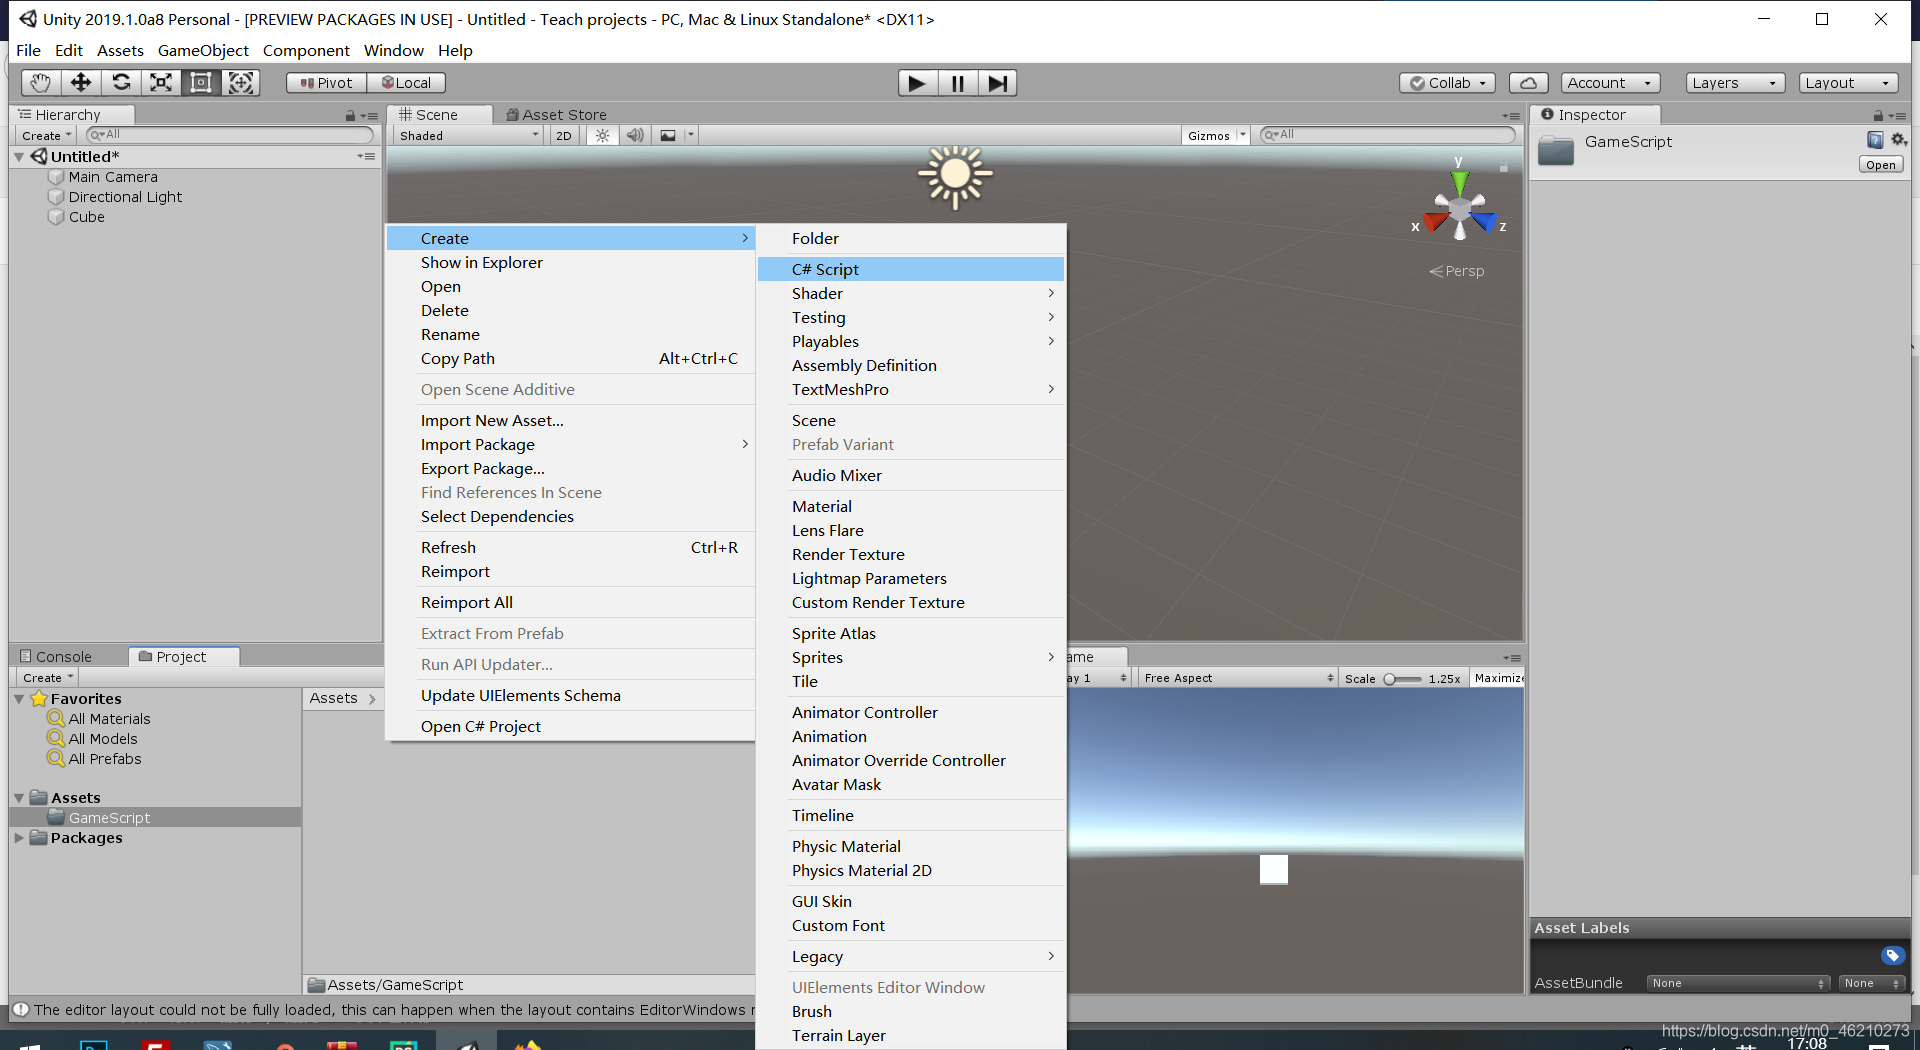Open the Component menu
The height and width of the screenshot is (1050, 1920).
coord(306,50)
